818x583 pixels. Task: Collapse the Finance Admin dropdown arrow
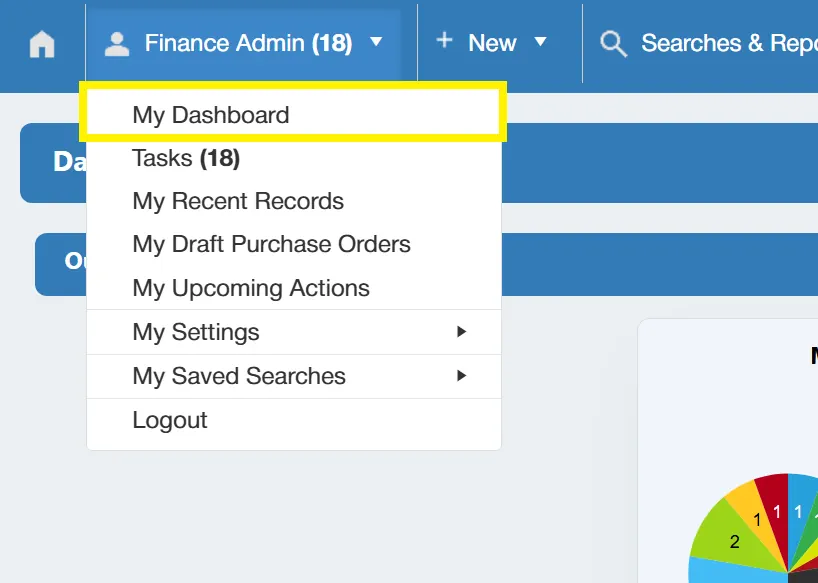[376, 42]
